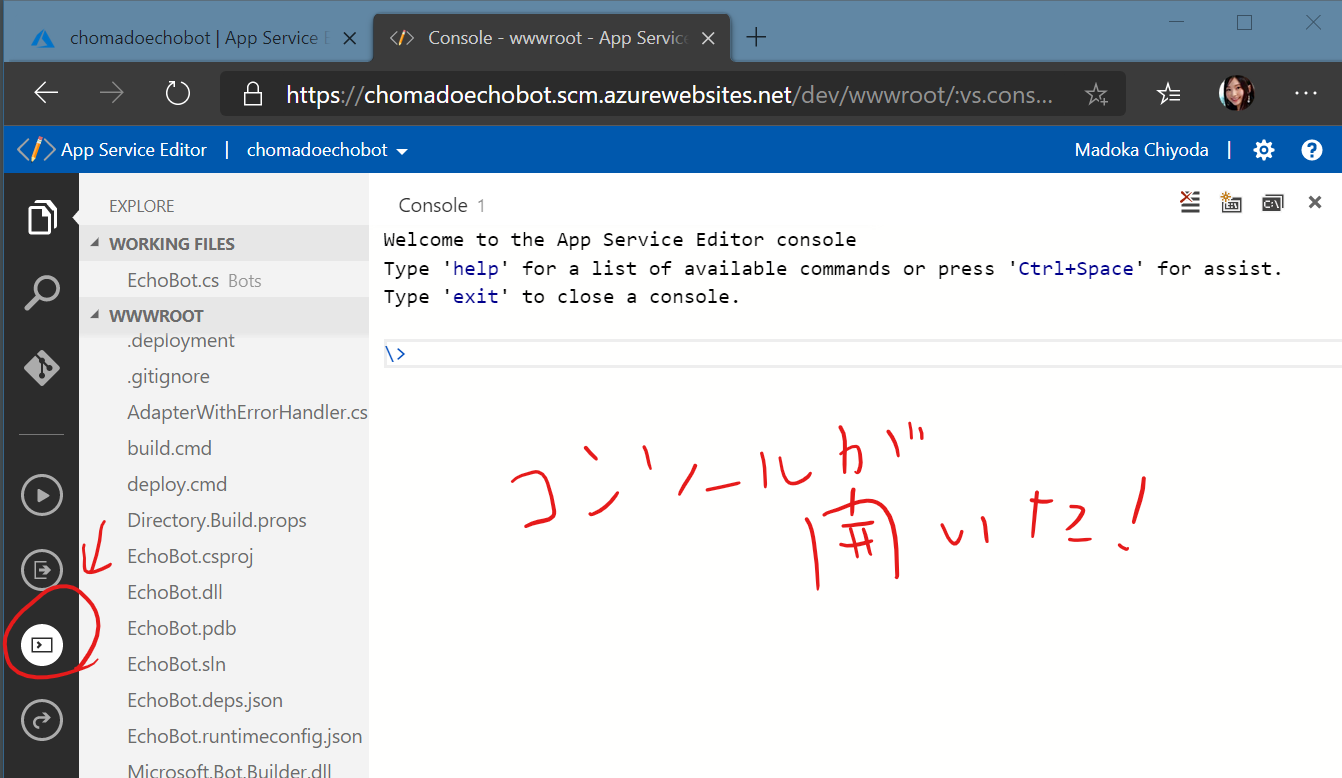Toggle the Console icon in sidebar
This screenshot has height=778, width=1342.
point(42,645)
